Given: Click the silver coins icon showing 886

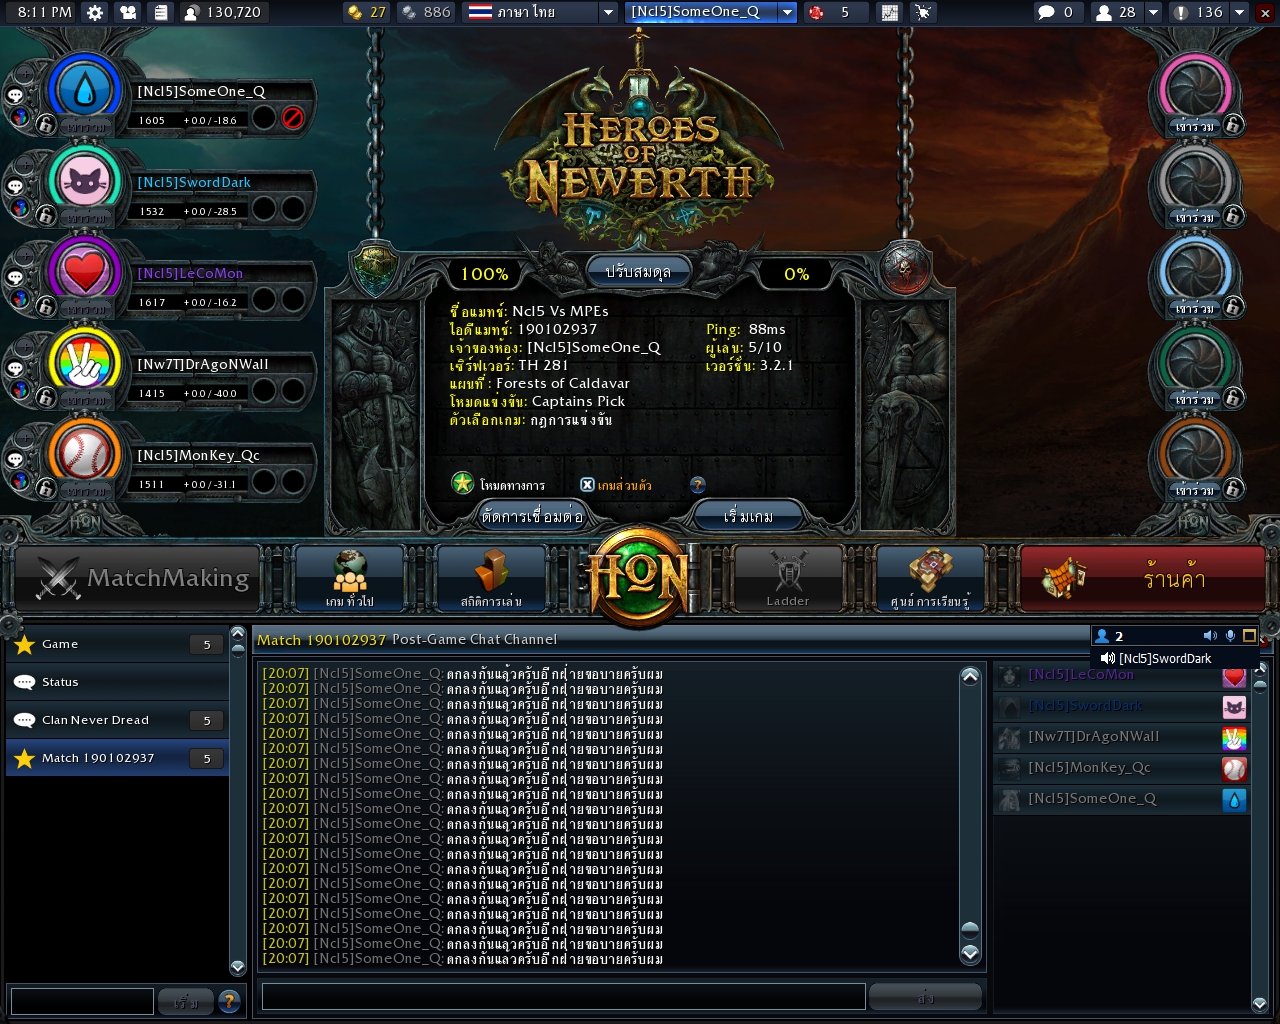Looking at the screenshot, I should pos(409,13).
